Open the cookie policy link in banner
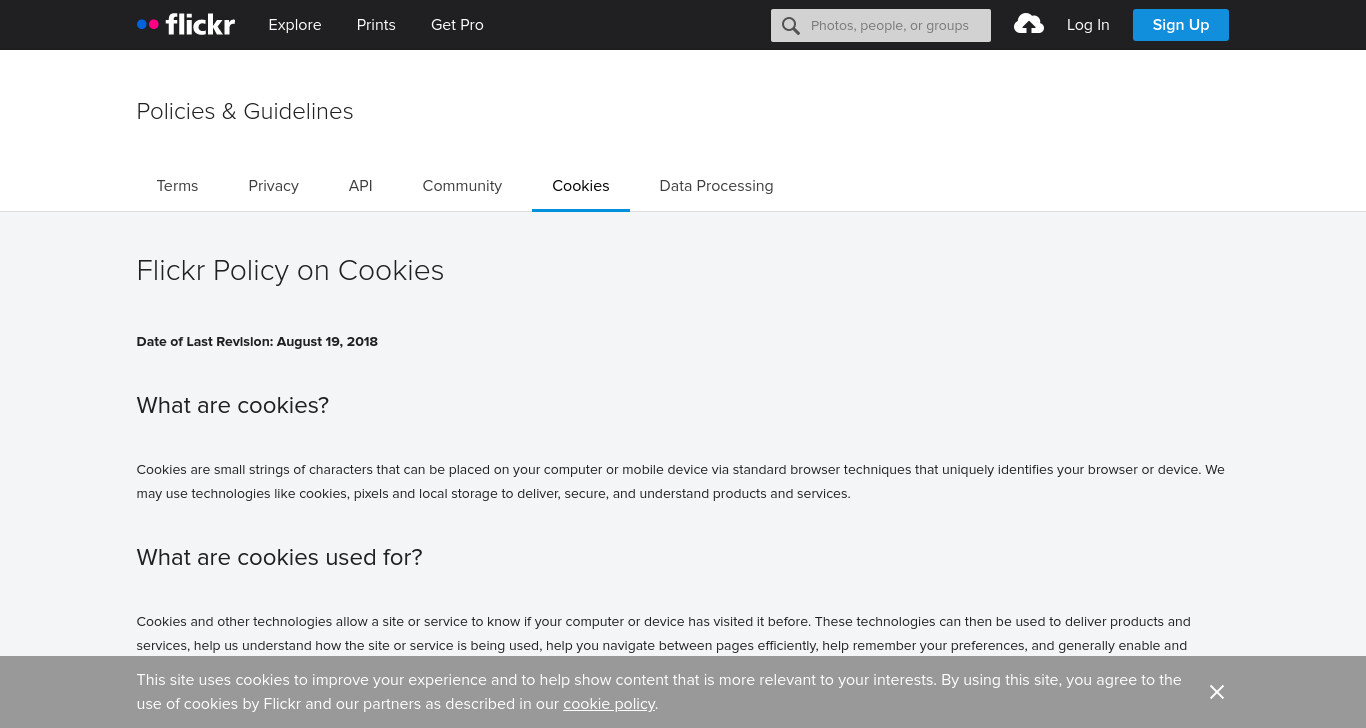The image size is (1366, 728). (x=609, y=704)
